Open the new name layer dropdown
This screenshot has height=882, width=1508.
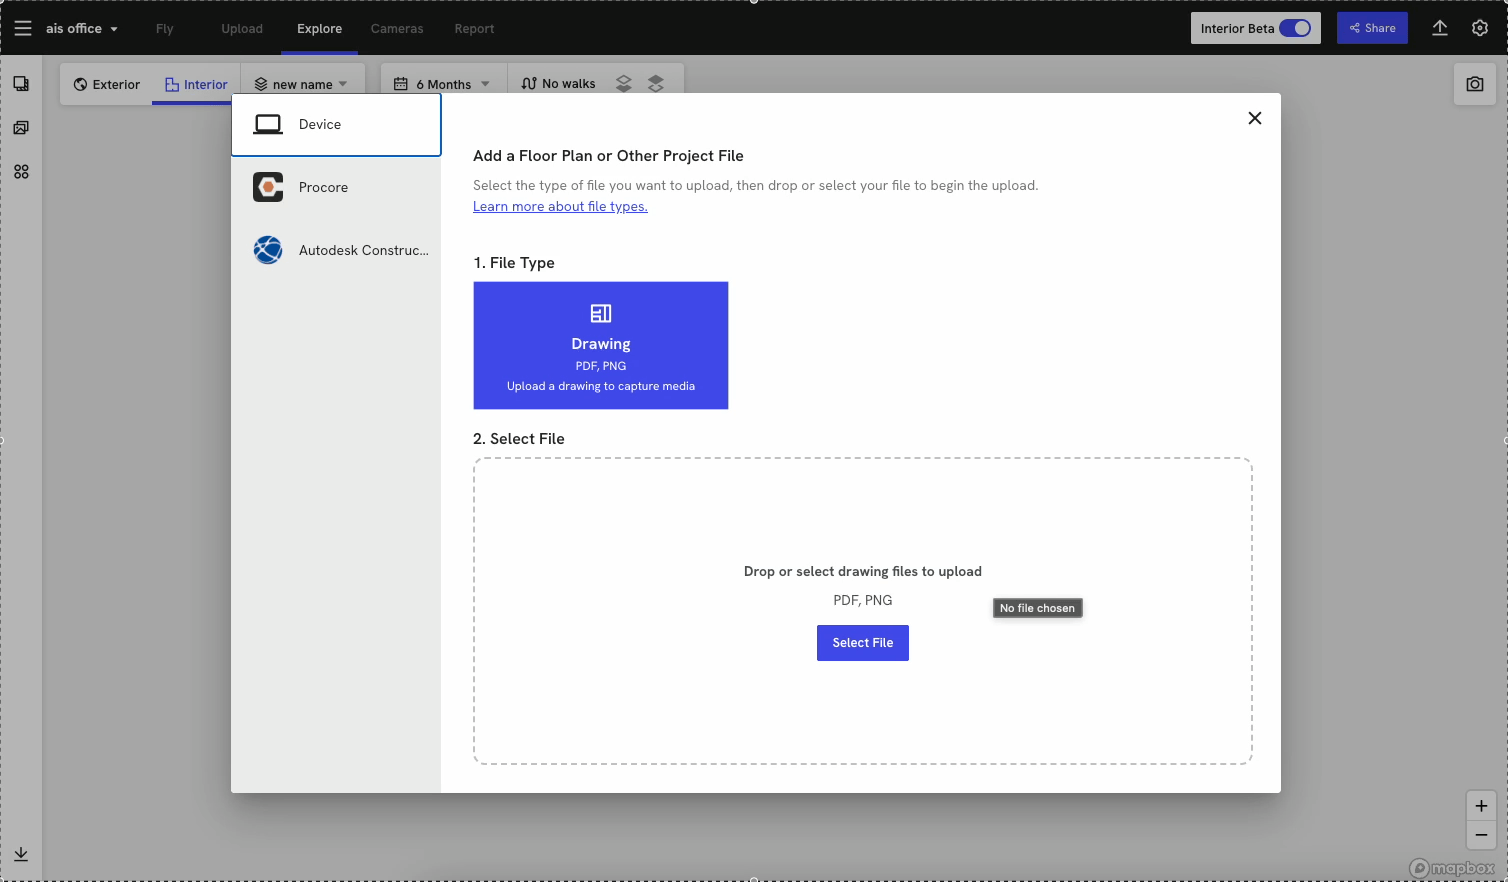[x=301, y=84]
